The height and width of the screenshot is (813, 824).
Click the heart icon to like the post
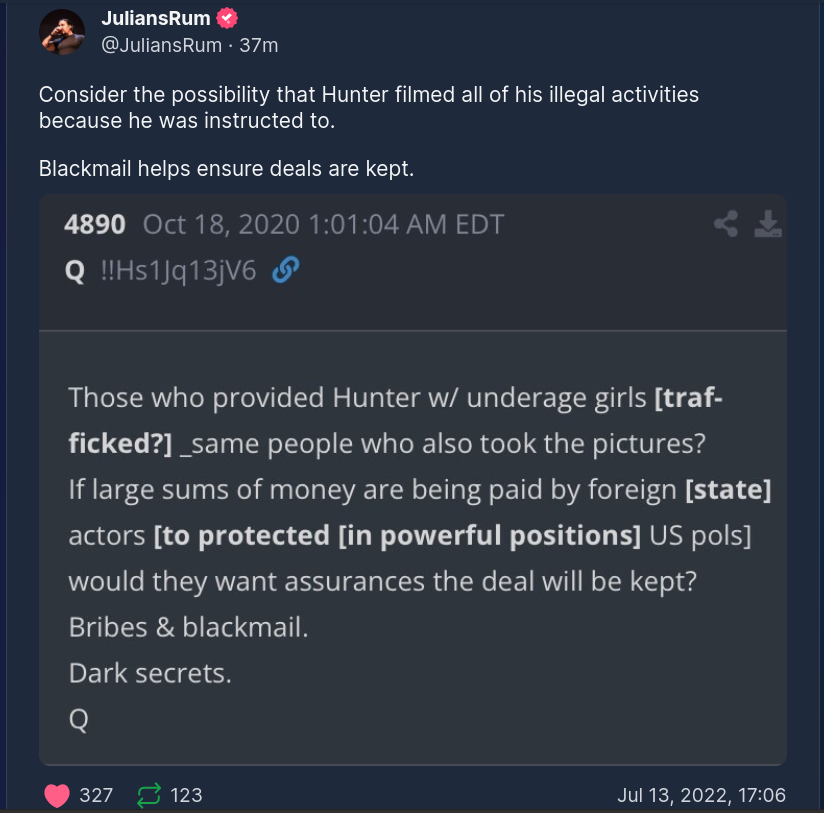(57, 795)
